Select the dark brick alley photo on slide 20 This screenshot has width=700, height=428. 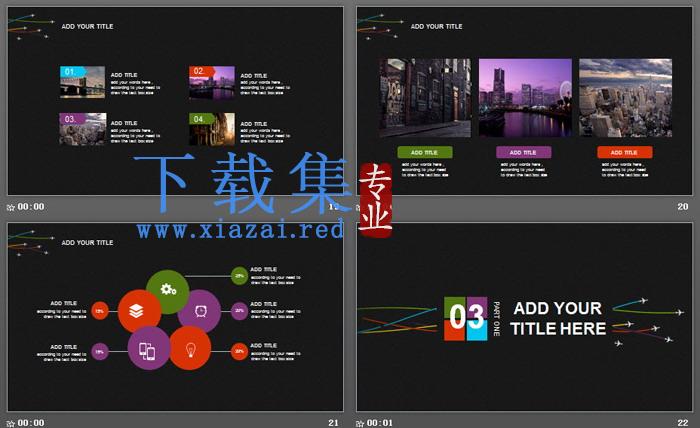click(425, 98)
